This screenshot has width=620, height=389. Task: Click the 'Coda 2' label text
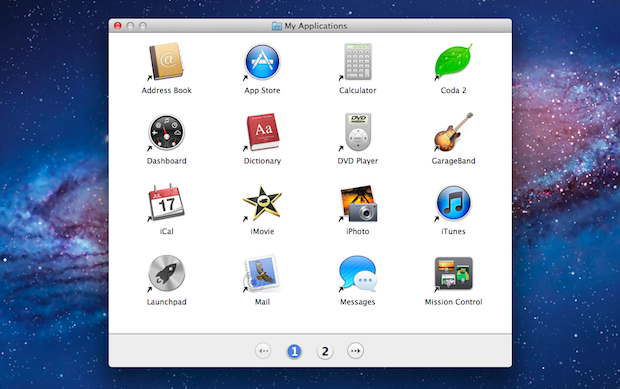(453, 90)
